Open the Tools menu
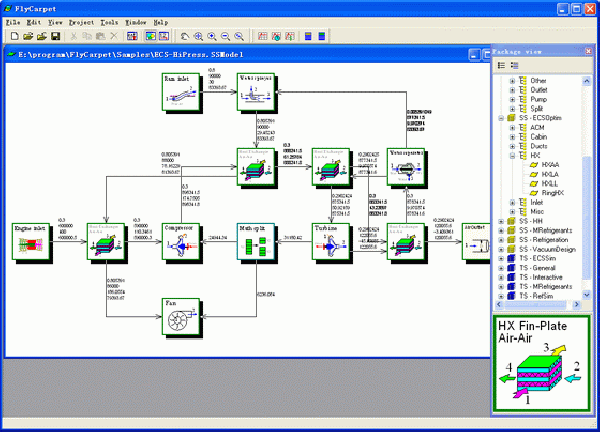Viewport: 600px width, 432px height. (x=109, y=21)
